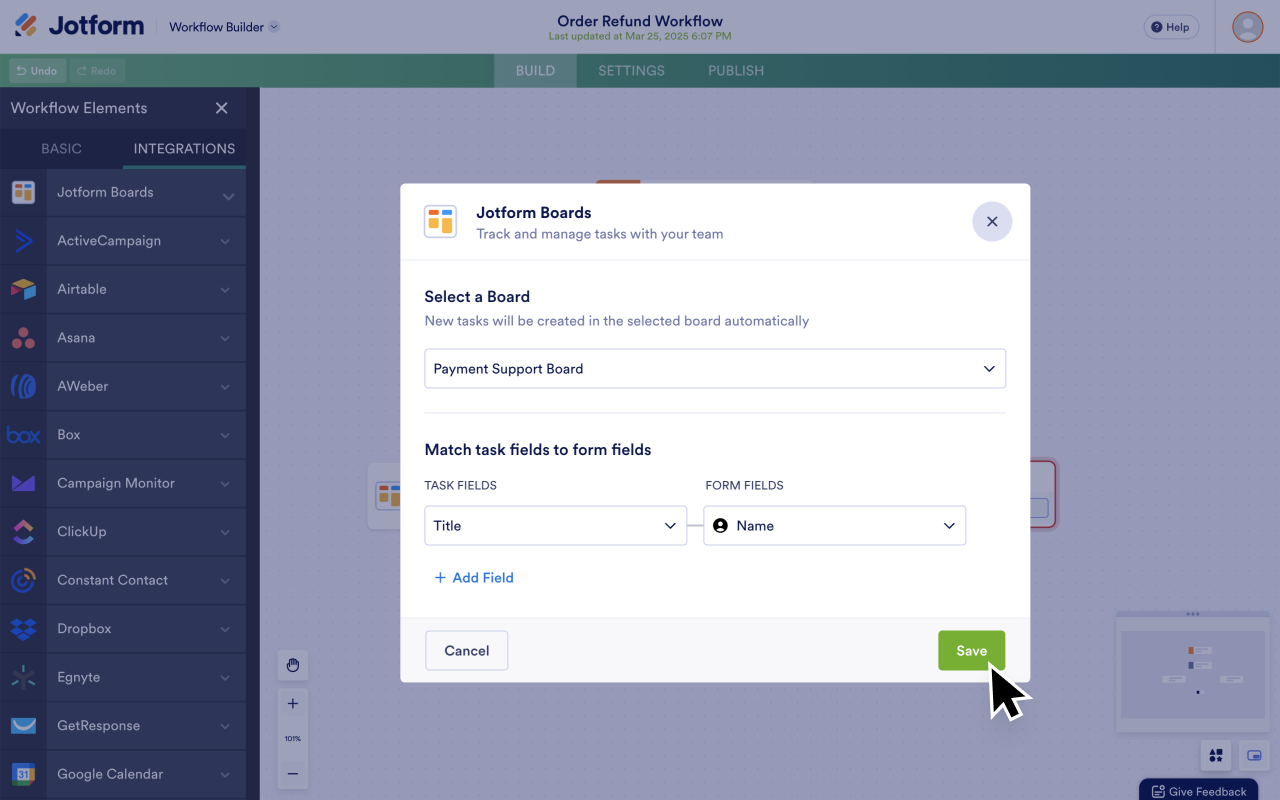Expand the ActiveCampaign integration

[225, 241]
